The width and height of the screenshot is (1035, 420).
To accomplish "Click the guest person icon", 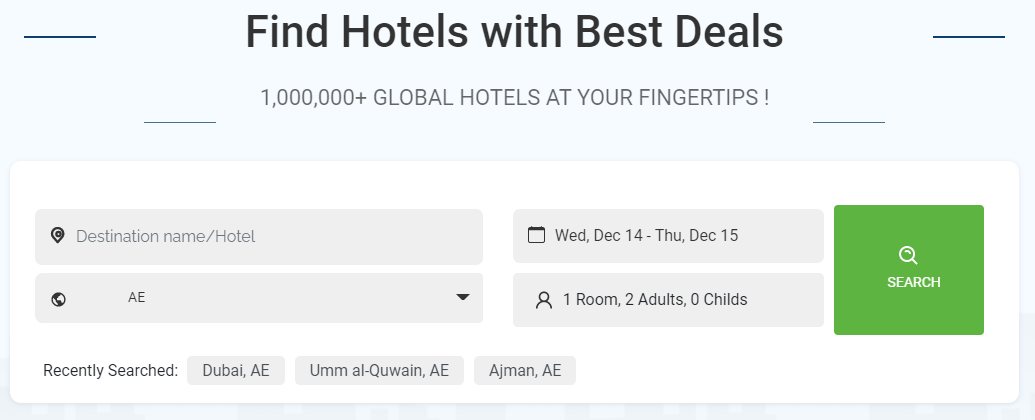I will pos(544,300).
